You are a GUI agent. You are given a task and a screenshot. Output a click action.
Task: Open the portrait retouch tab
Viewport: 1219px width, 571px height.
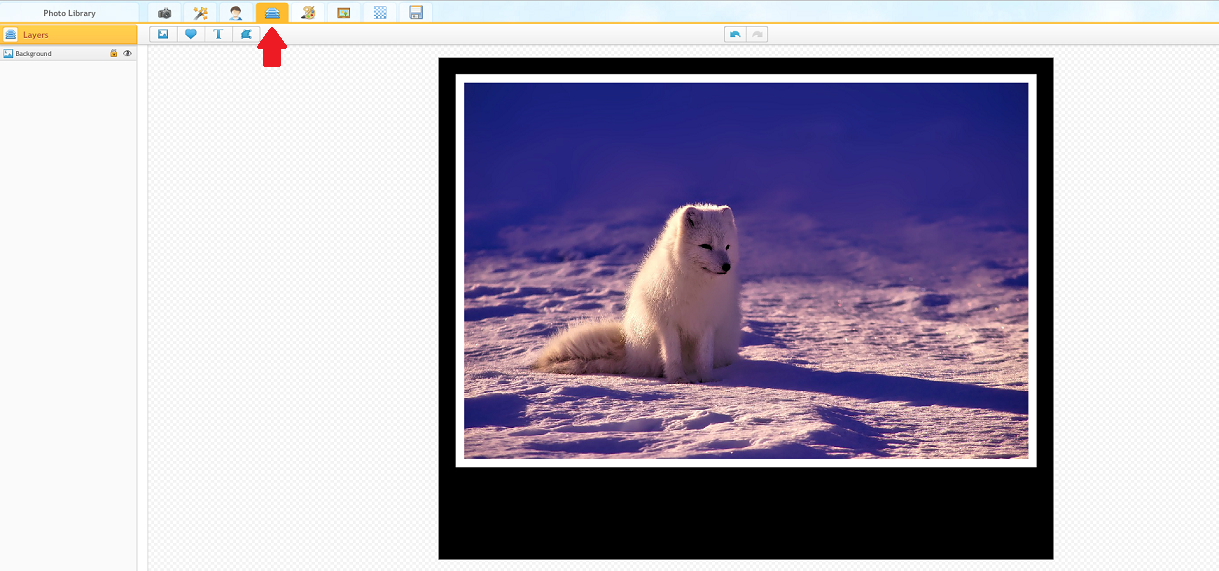[236, 13]
